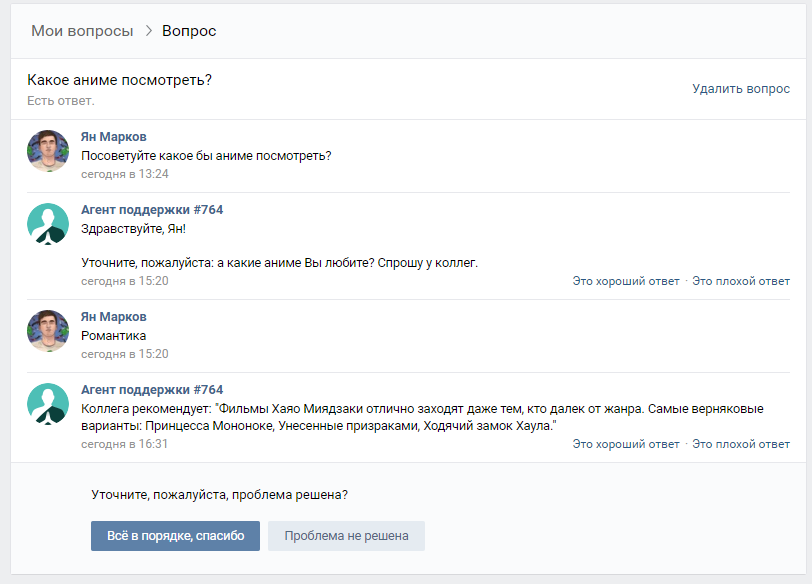Confirm with Всё в порядке, спасибо button
Image resolution: width=812 pixels, height=584 pixels.
[176, 536]
